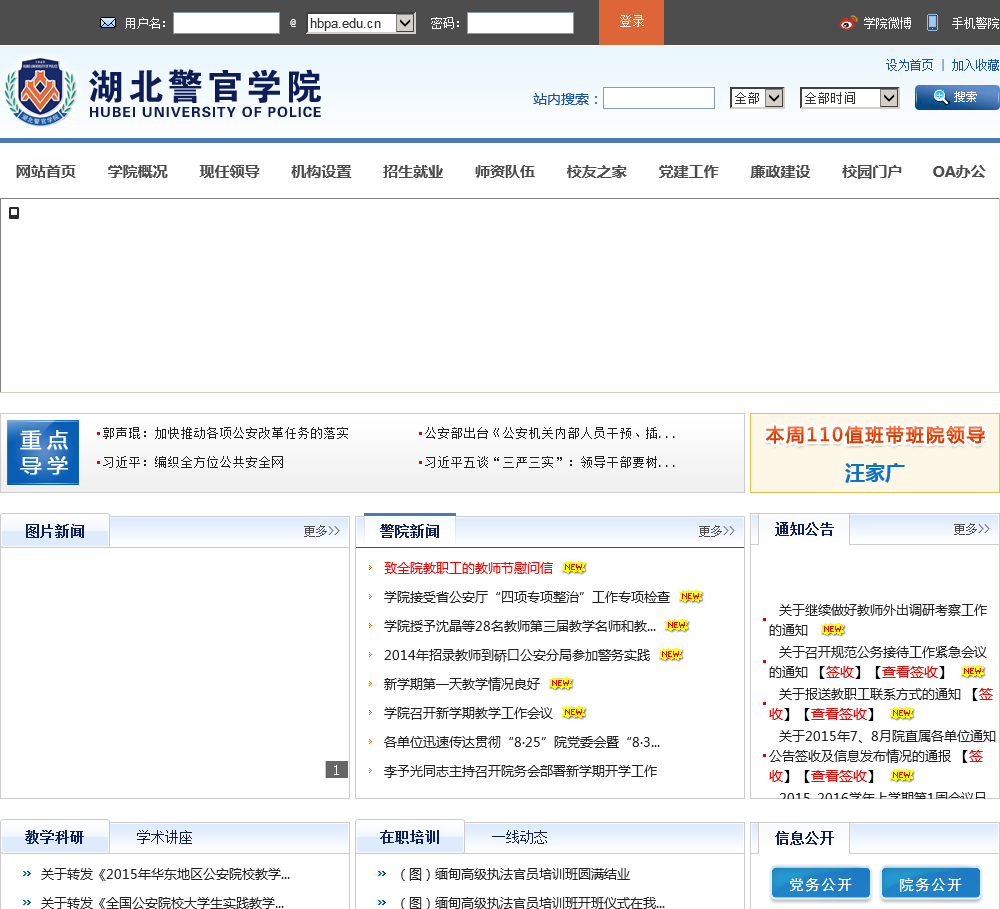Open the 学院概况 menu item
The image size is (1000, 909).
(137, 172)
